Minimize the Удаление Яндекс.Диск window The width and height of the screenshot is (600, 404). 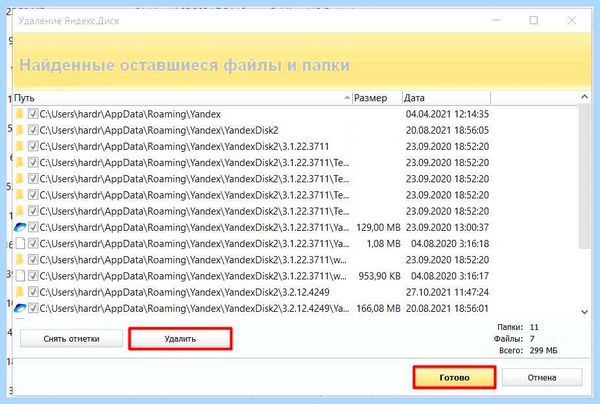tap(496, 20)
